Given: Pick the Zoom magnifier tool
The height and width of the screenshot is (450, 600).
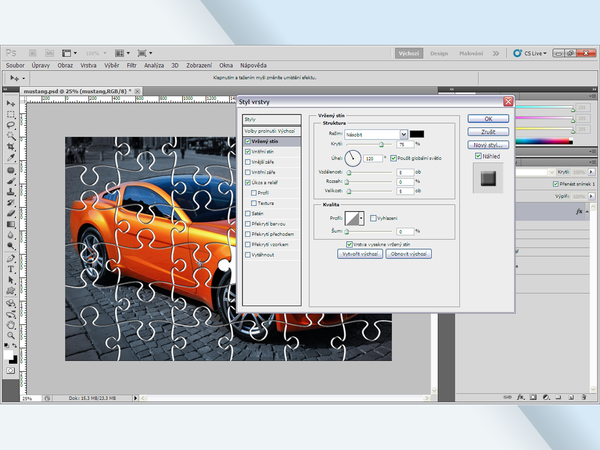Looking at the screenshot, I should pyautogui.click(x=10, y=336).
